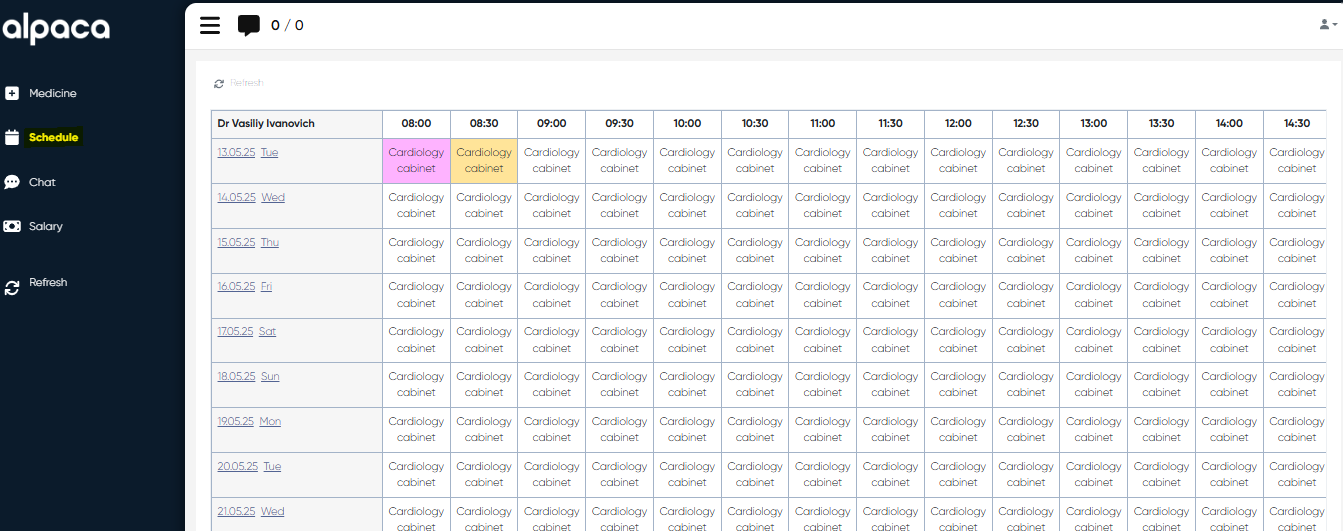Click the small Refresh link above the table

(x=246, y=83)
